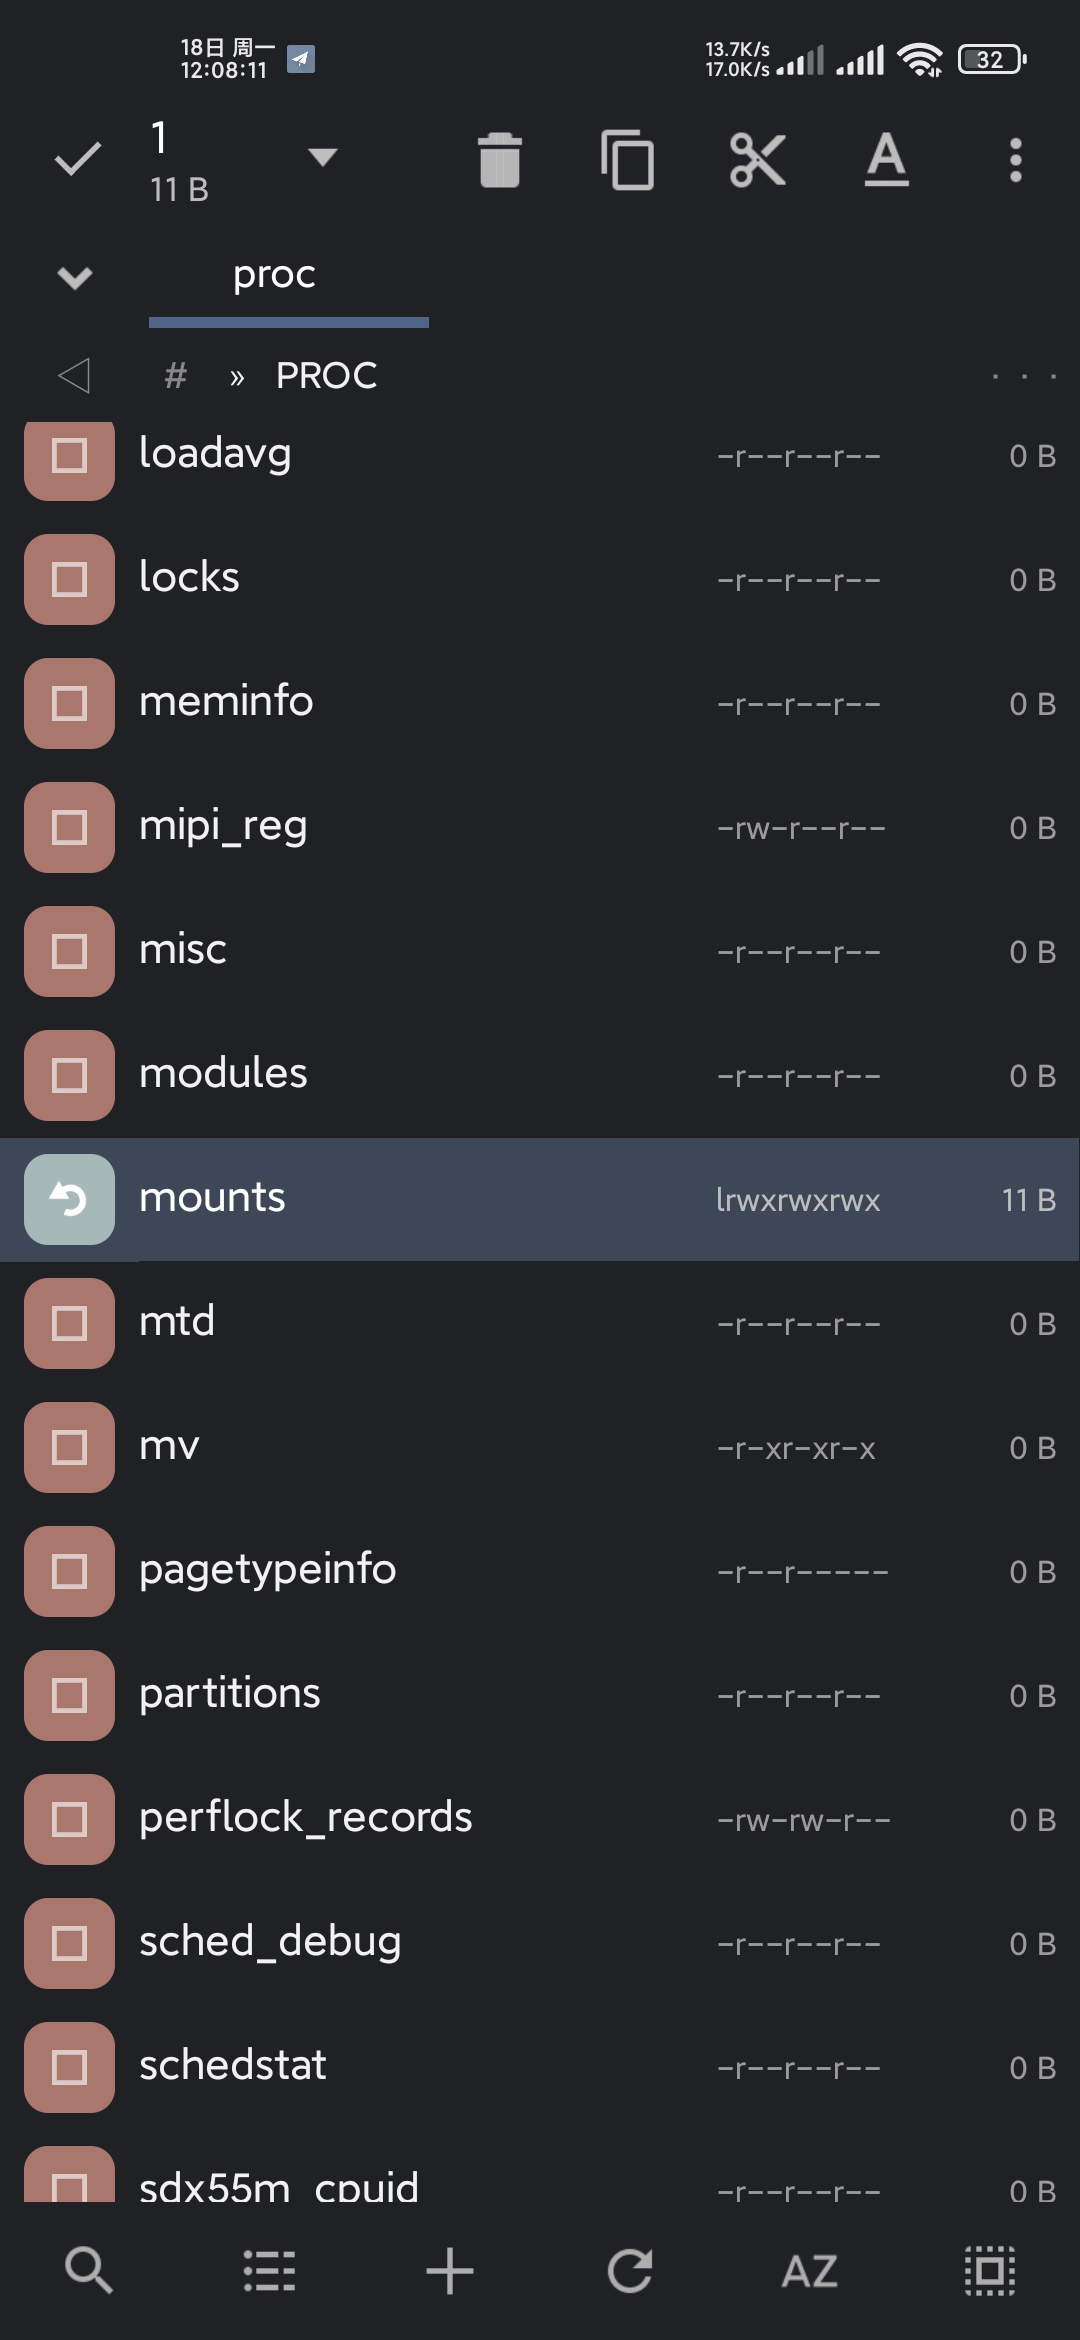Copy the selected file
Screen dimensions: 1080x2340
[x=627, y=160]
